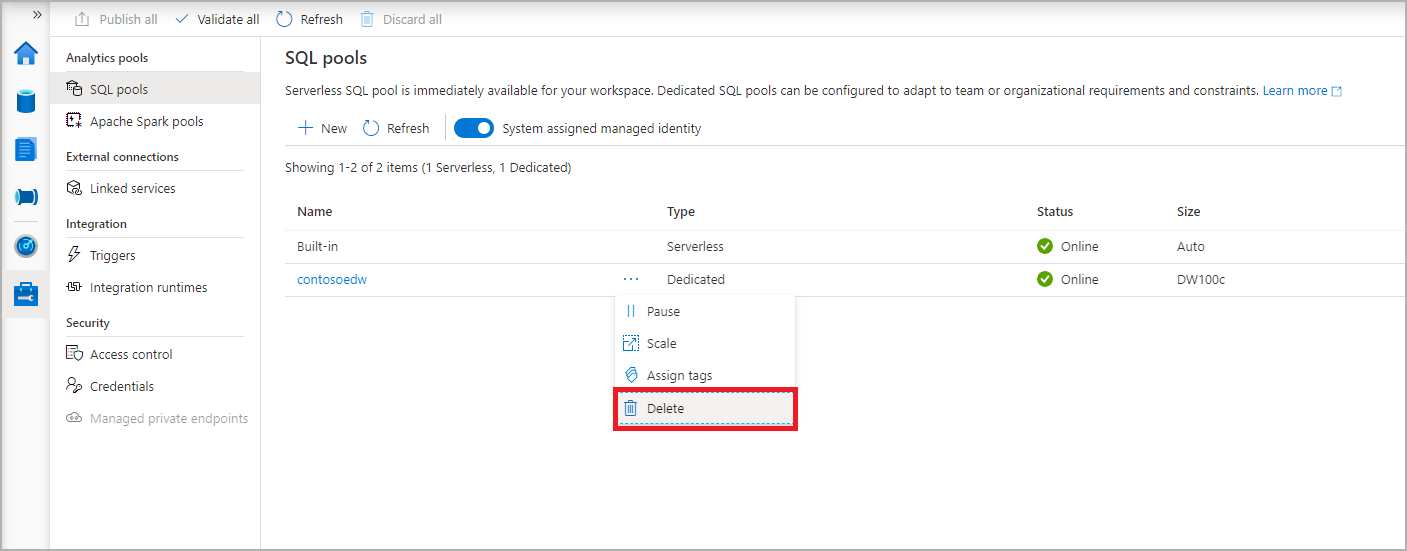Select Pause from the context menu

pos(662,312)
